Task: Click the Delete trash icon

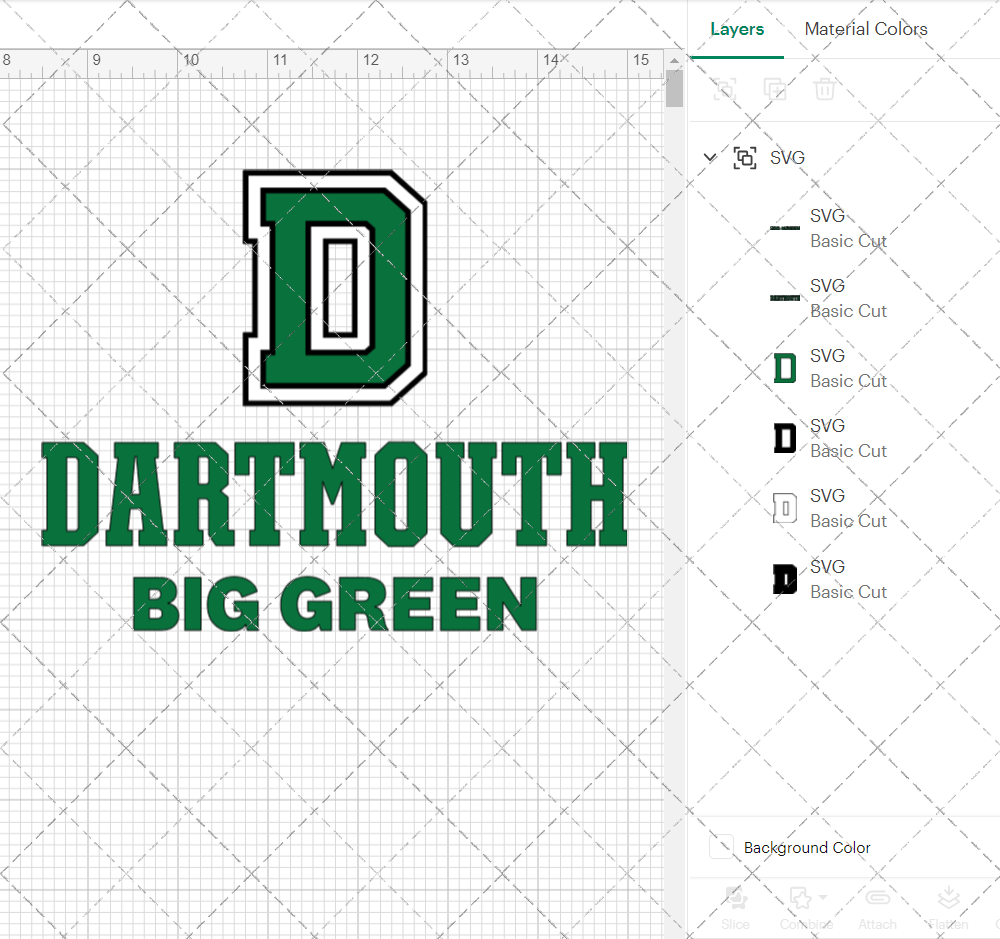Action: coord(824,89)
